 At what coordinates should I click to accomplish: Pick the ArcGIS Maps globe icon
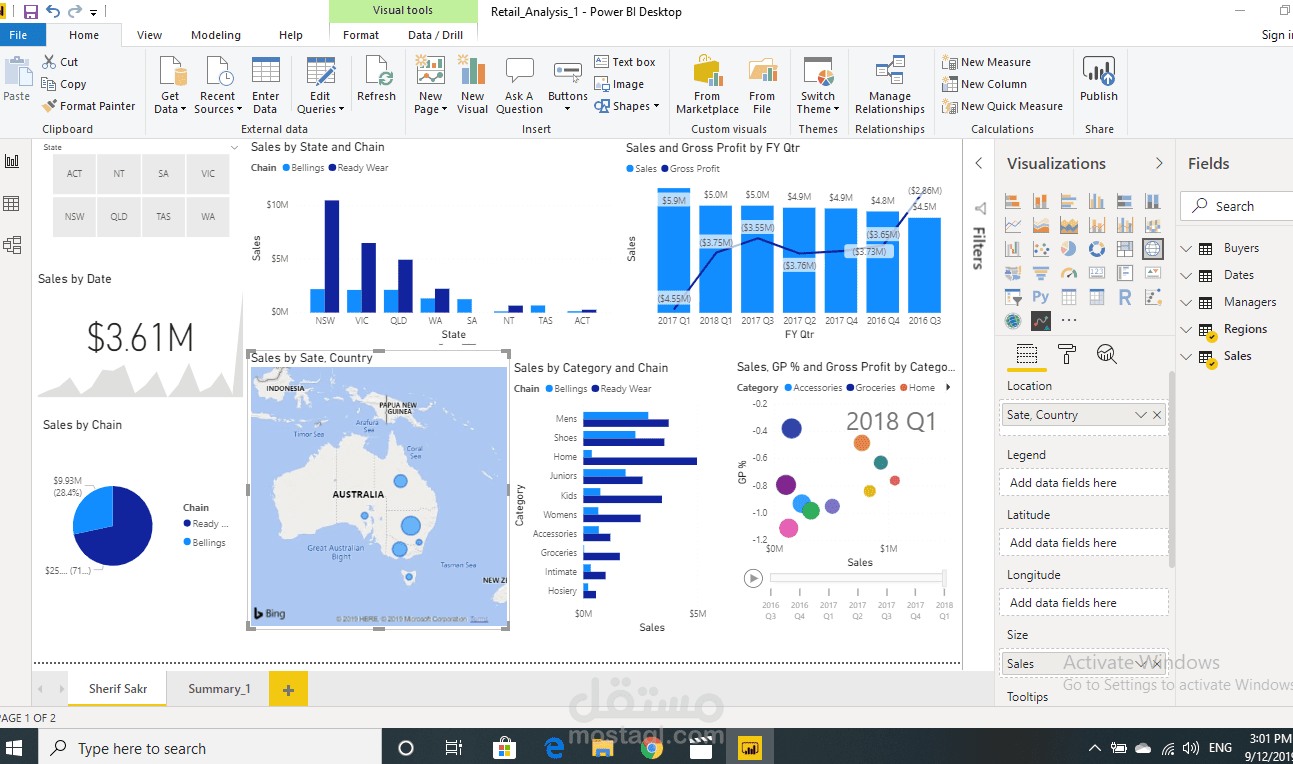1013,321
